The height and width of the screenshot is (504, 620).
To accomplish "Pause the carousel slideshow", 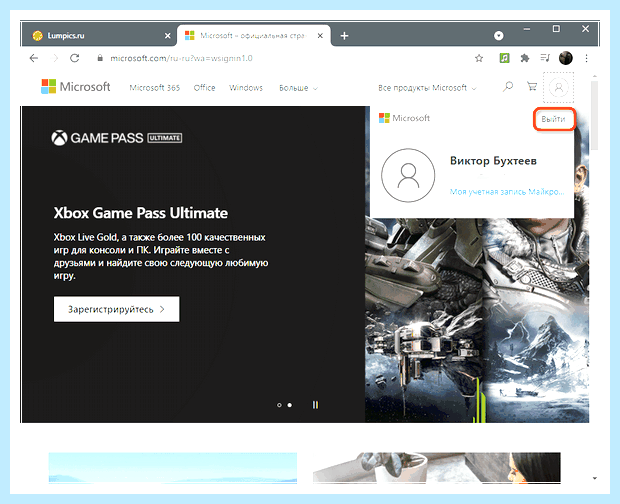I will [315, 405].
